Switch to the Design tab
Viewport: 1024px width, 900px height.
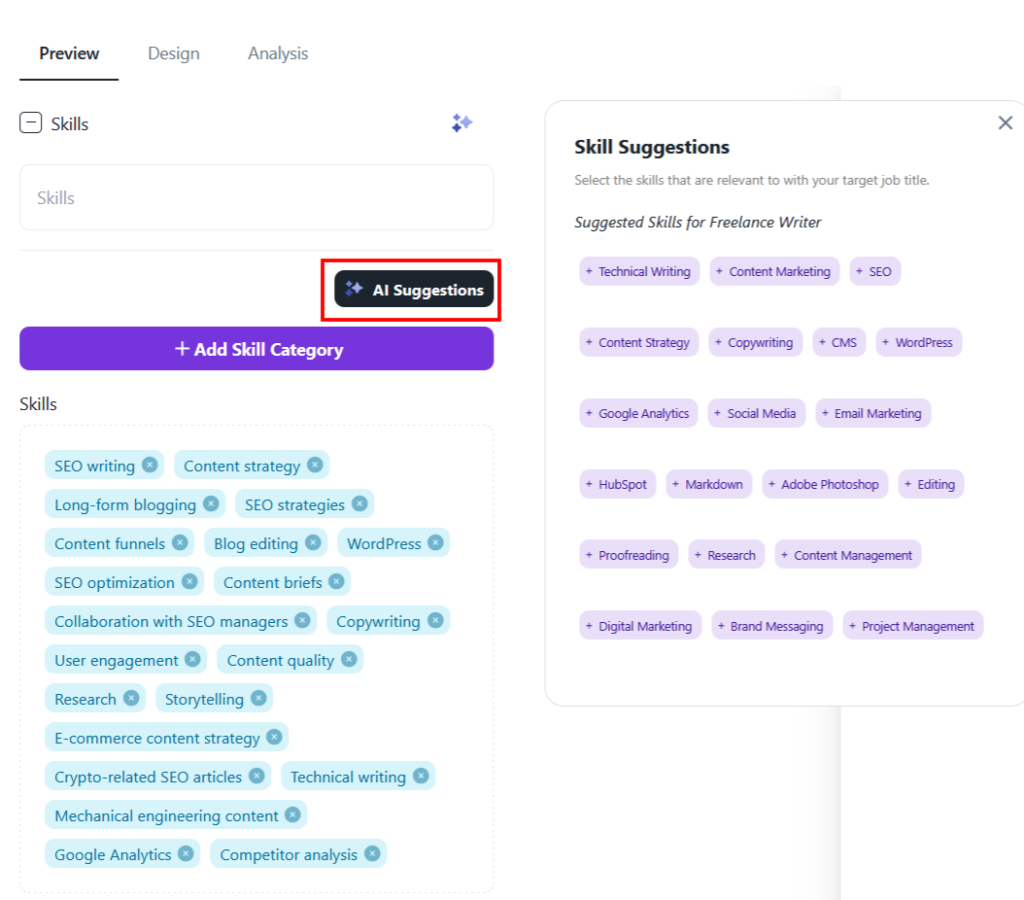pos(173,53)
